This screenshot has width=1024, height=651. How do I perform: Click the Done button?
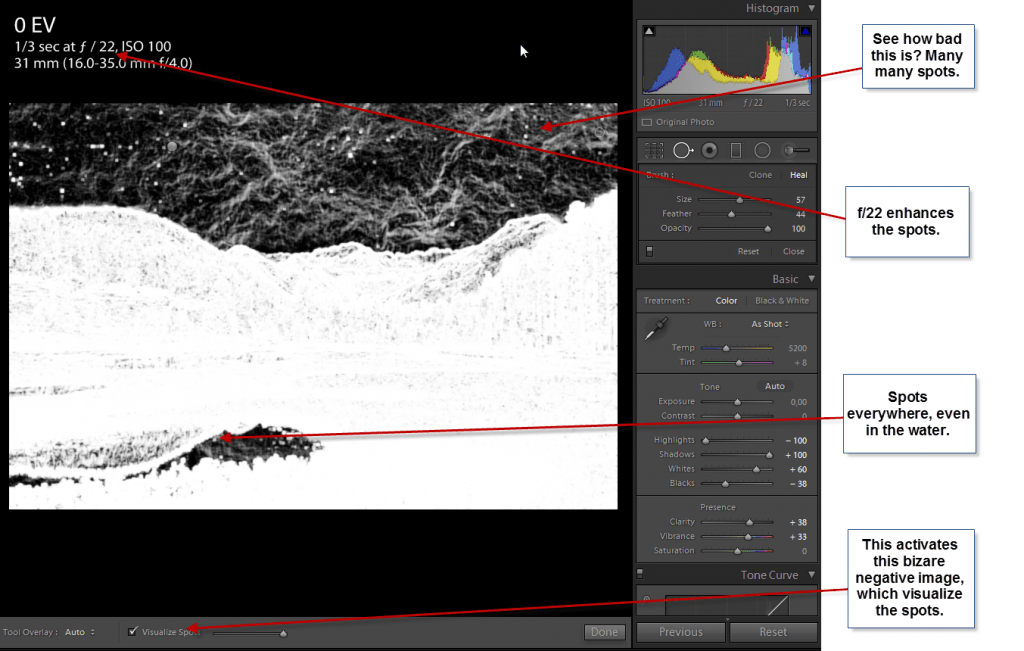pyautogui.click(x=604, y=631)
